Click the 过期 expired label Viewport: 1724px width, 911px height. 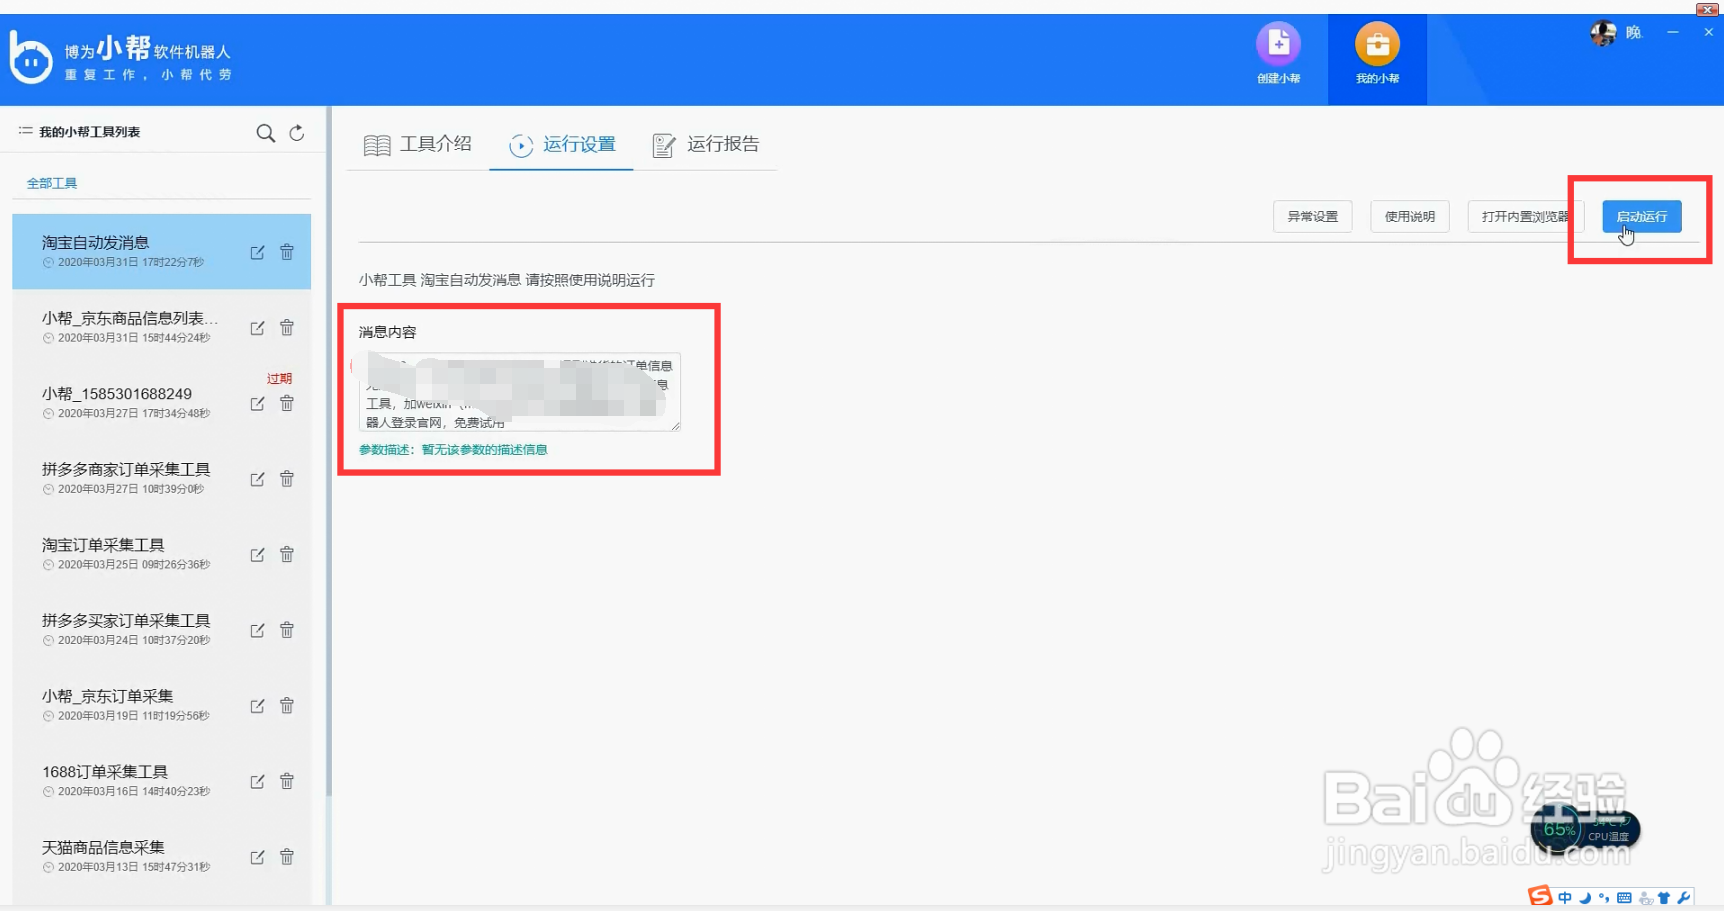(x=279, y=379)
